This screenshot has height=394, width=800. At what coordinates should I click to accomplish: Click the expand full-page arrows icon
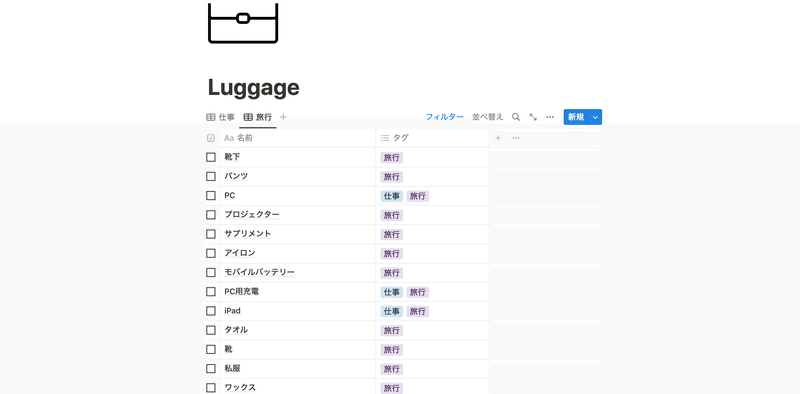click(533, 117)
